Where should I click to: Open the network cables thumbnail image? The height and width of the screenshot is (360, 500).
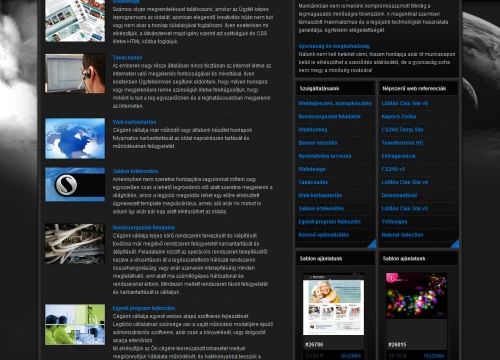tap(75, 244)
